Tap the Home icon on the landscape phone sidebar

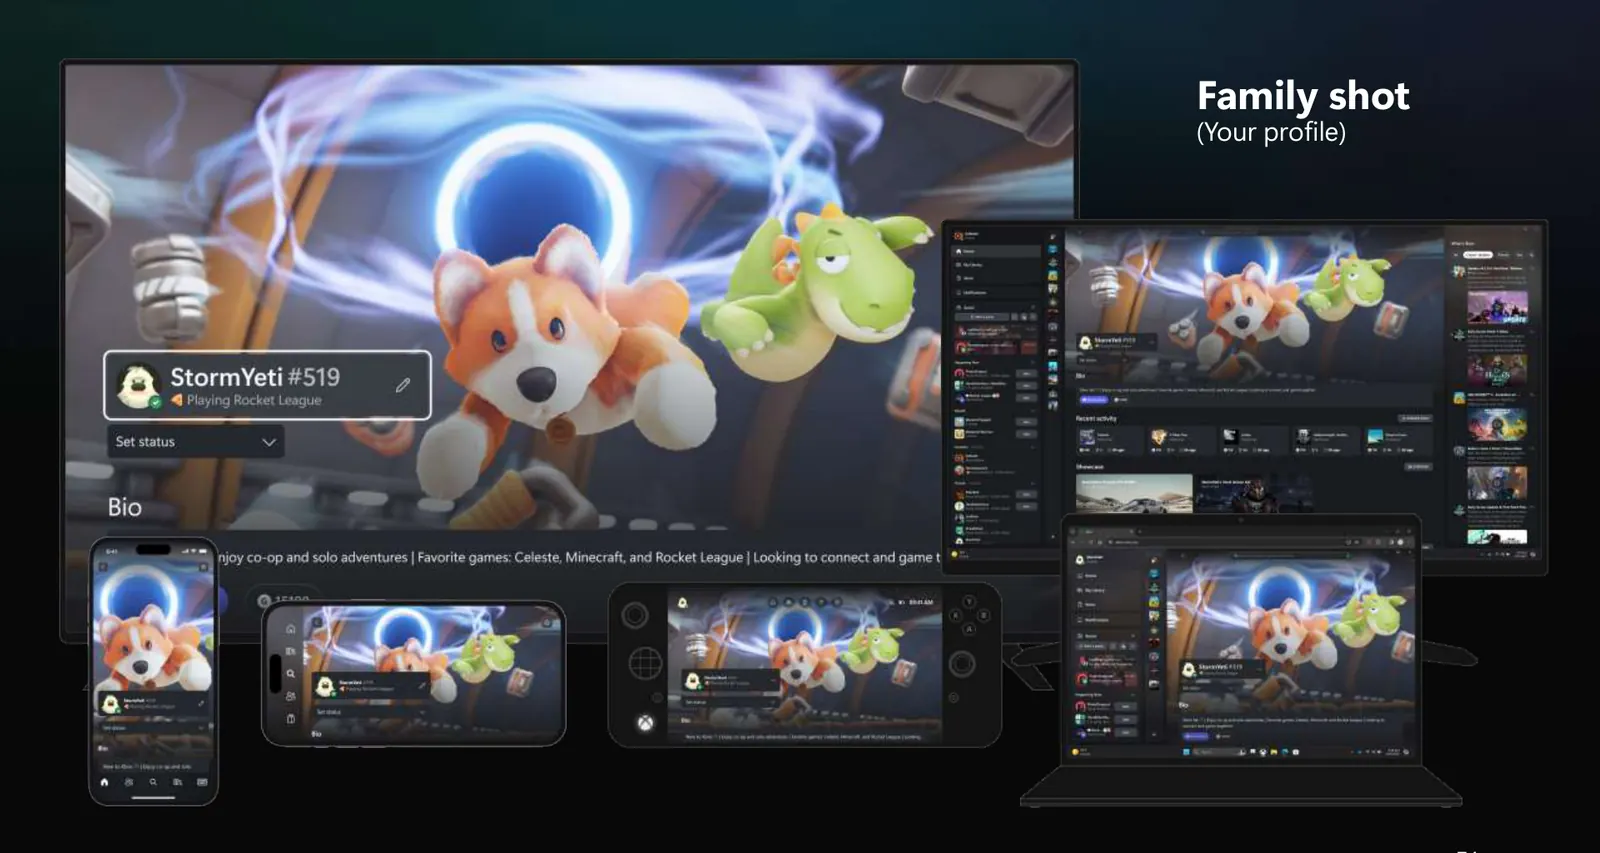(291, 629)
